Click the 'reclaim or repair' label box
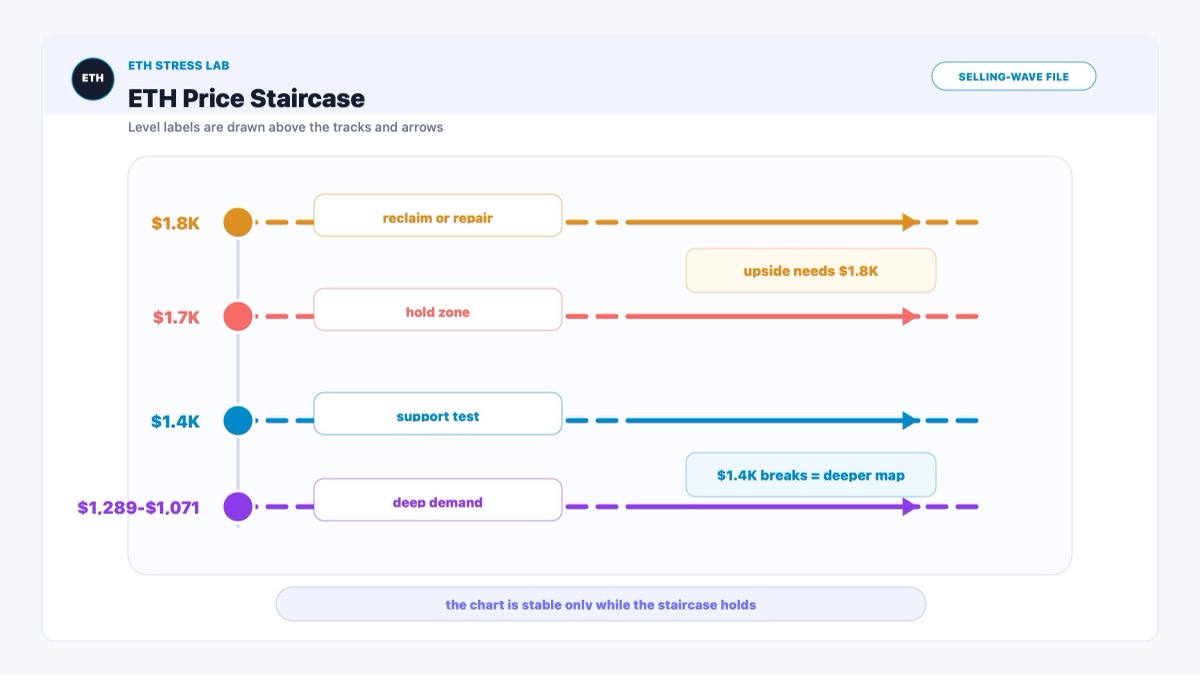The height and width of the screenshot is (675, 1200). pos(438,215)
